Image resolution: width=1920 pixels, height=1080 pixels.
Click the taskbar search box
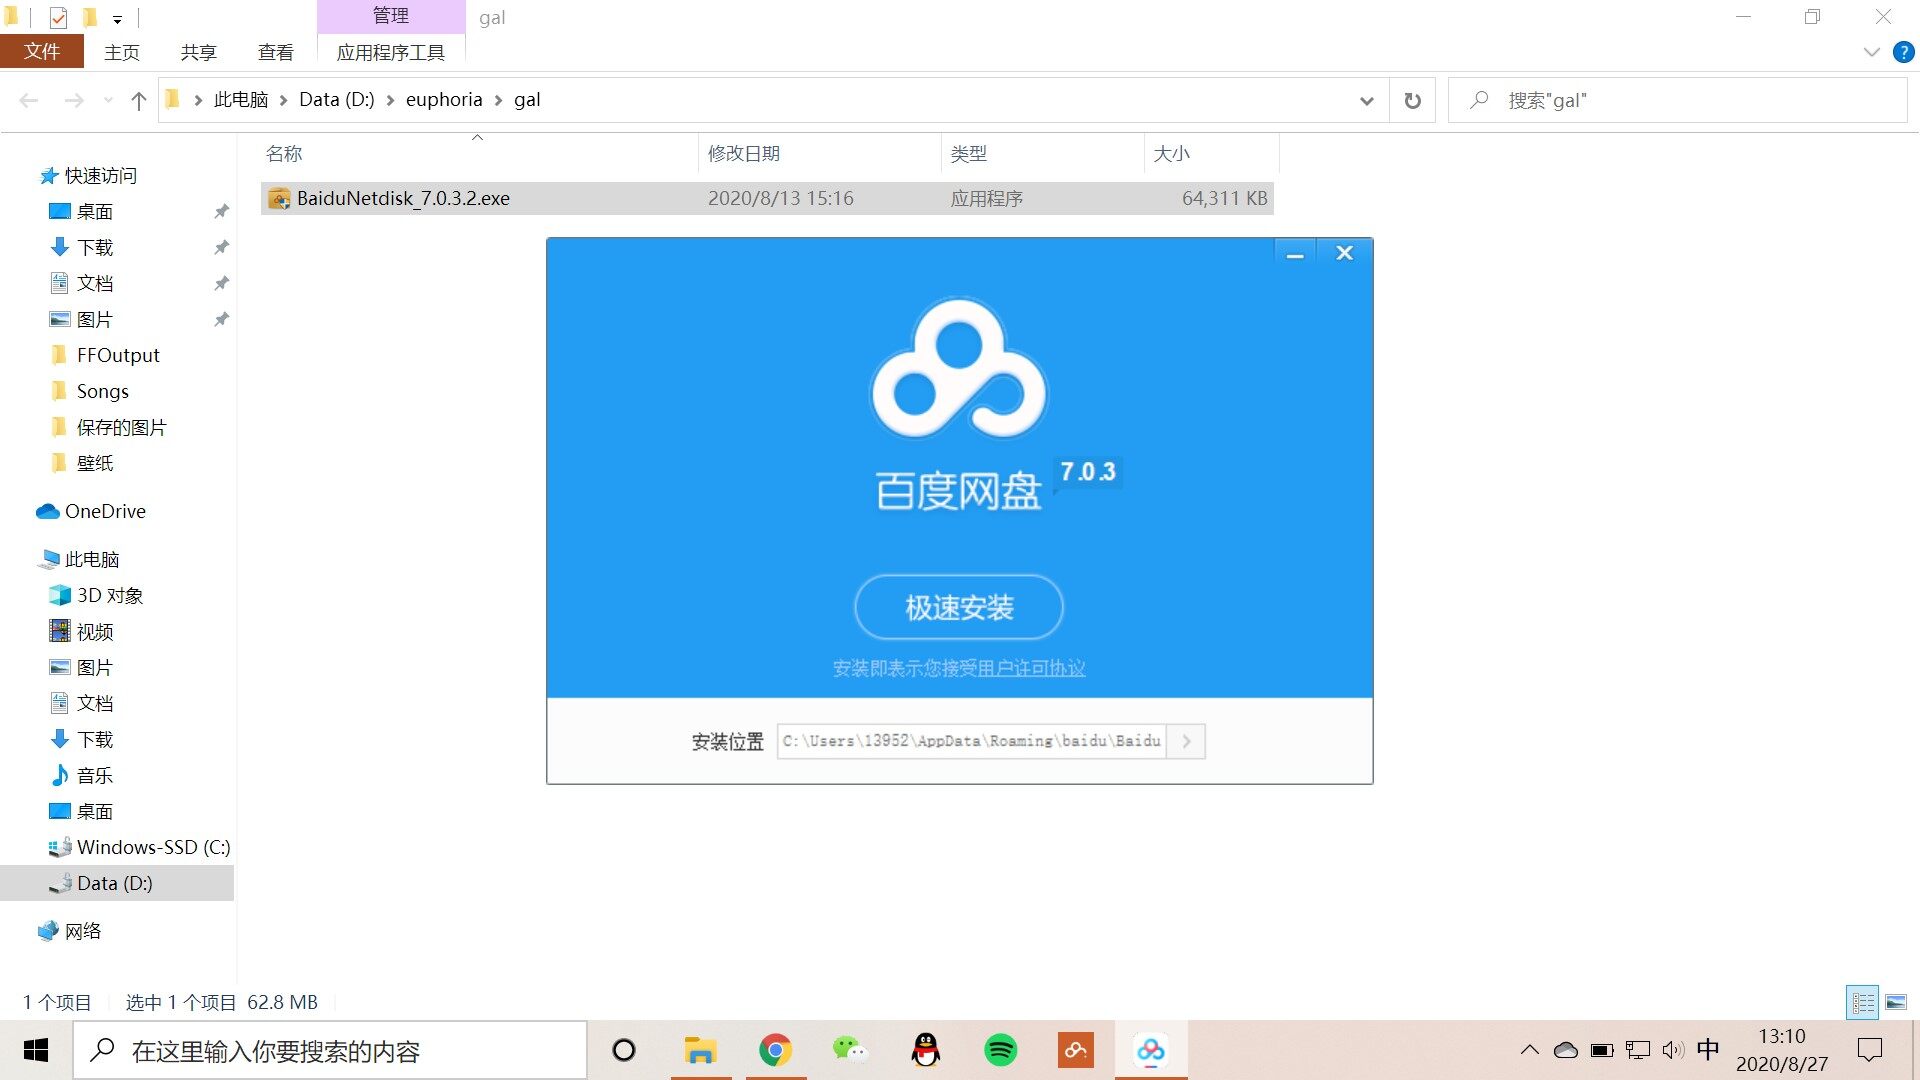[330, 1051]
